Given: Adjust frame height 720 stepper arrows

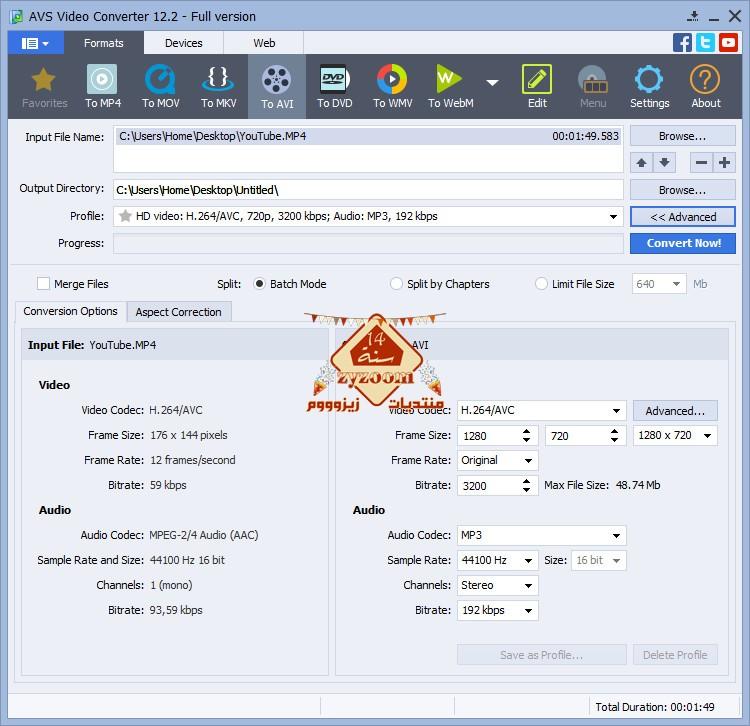Looking at the screenshot, I should point(614,436).
